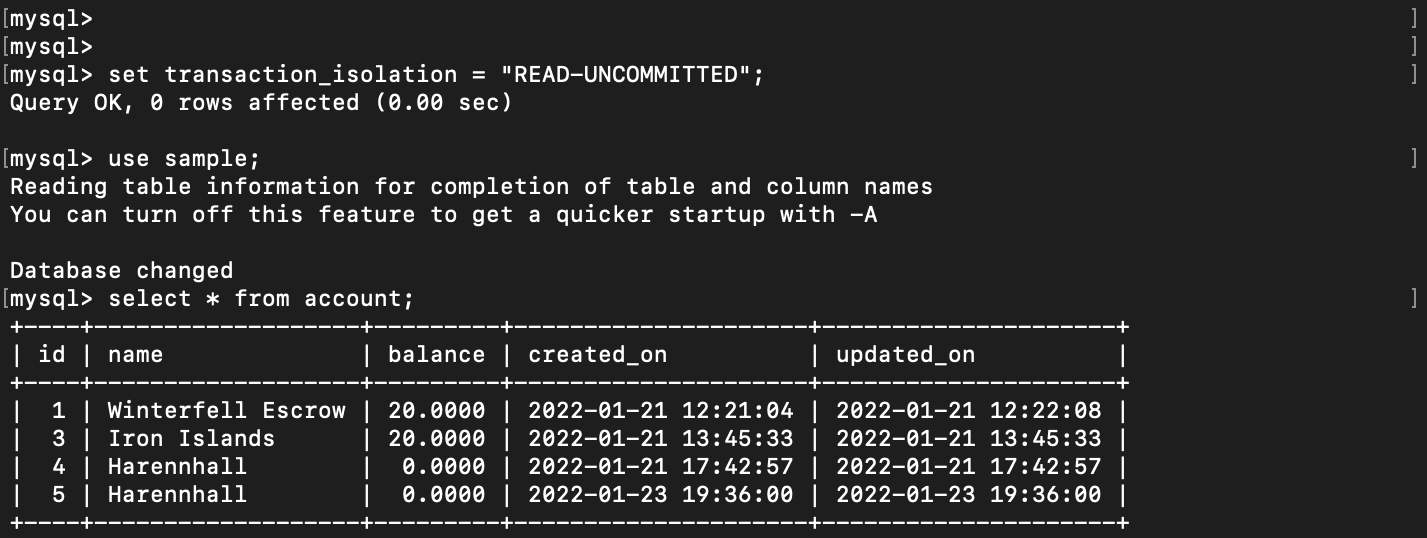Screen dimensions: 1427x538
Task: Click the 2022-01-21 17:42:57 updated_on value
Action: (x=968, y=466)
